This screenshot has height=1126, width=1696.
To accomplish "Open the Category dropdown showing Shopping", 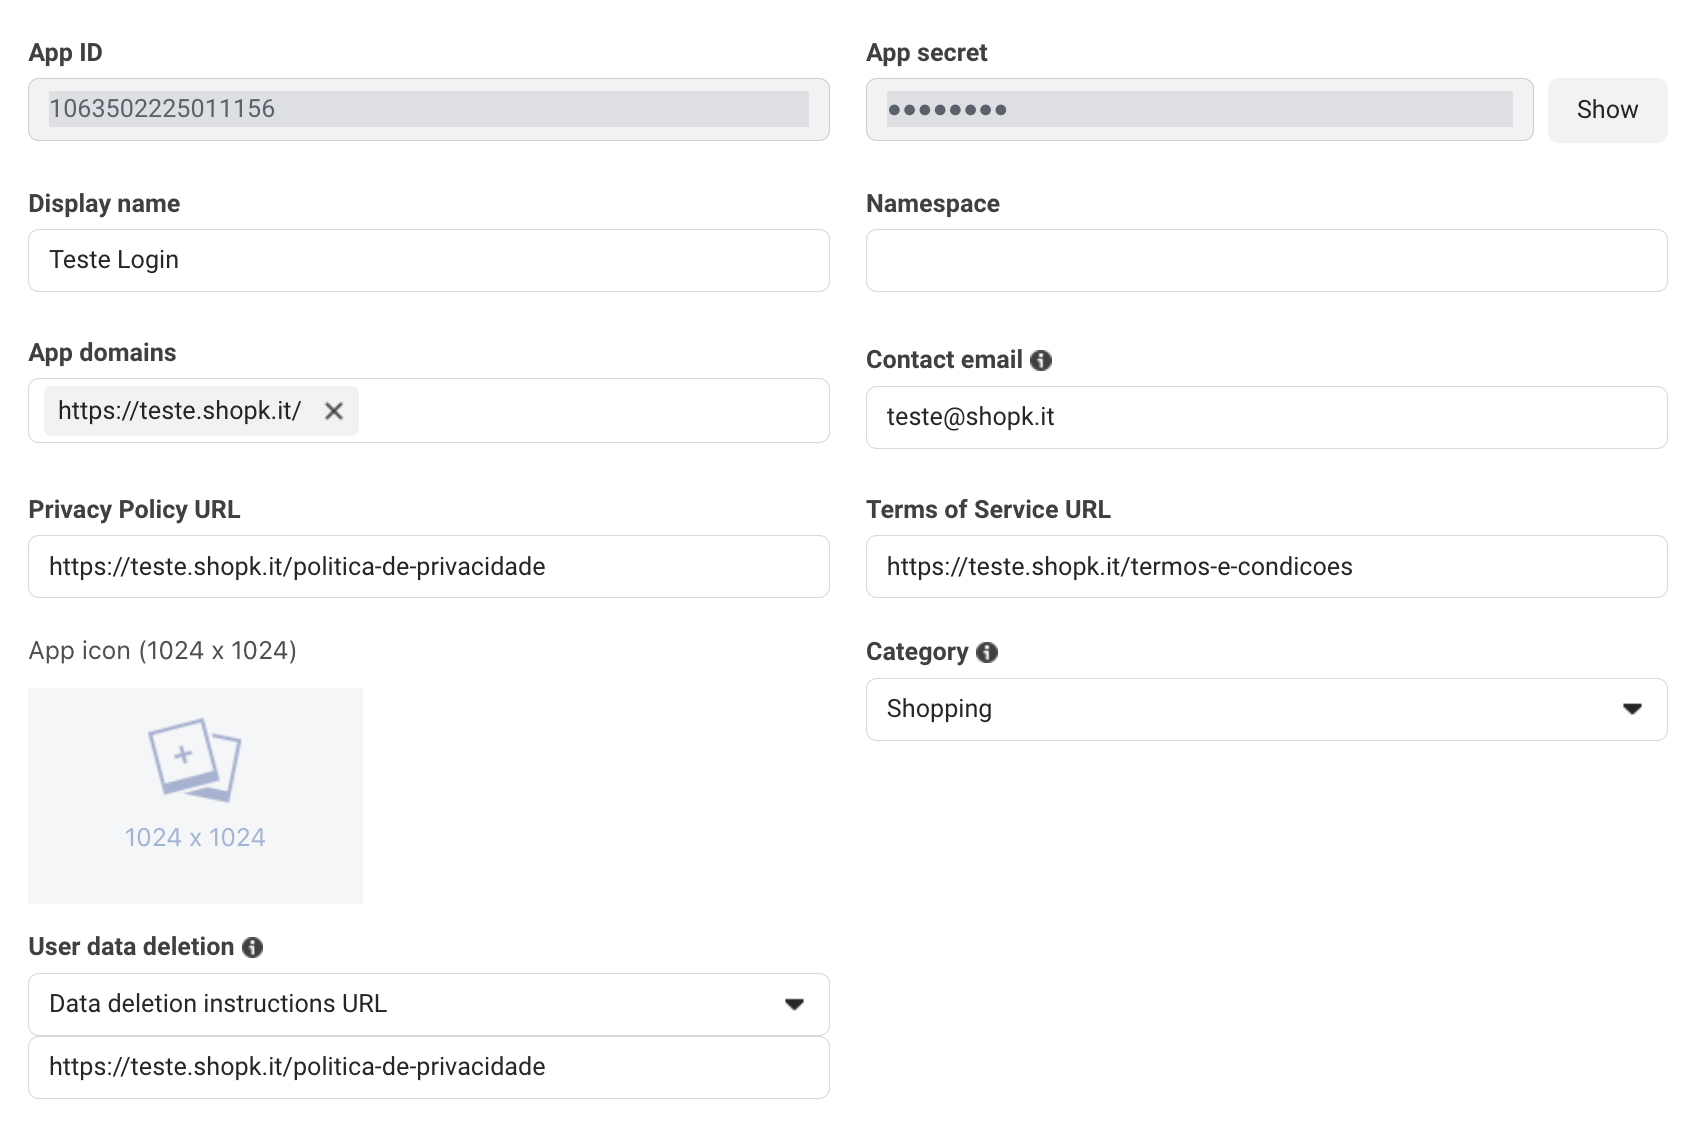I will (x=1265, y=709).
